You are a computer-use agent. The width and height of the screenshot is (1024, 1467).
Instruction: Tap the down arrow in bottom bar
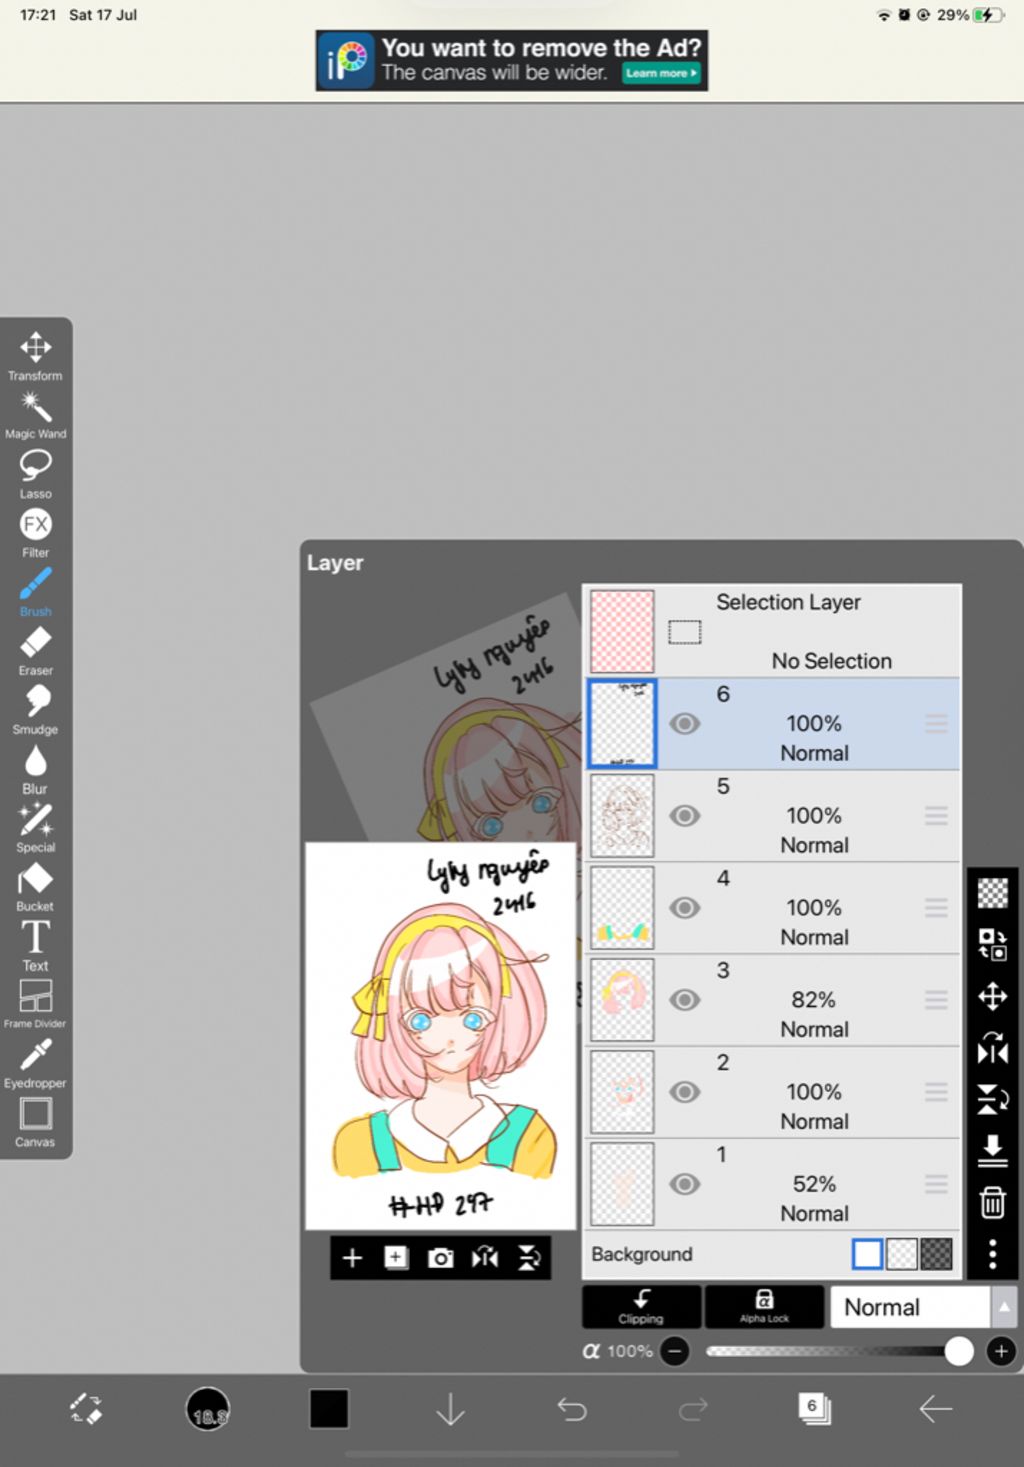pyautogui.click(x=451, y=1409)
